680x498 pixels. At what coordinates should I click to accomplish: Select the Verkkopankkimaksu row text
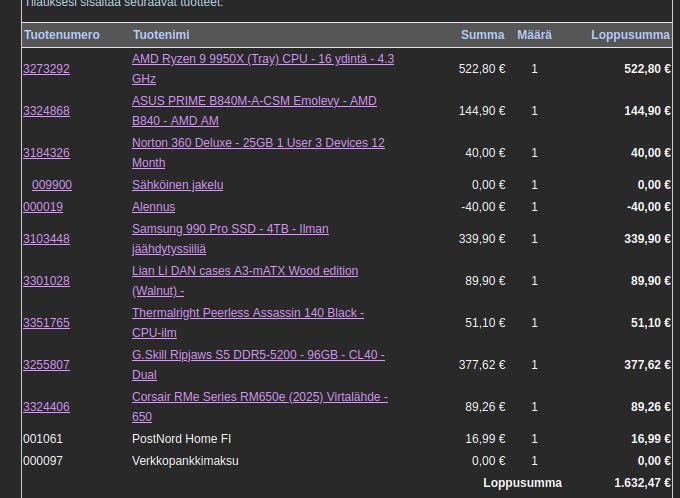[185, 461]
